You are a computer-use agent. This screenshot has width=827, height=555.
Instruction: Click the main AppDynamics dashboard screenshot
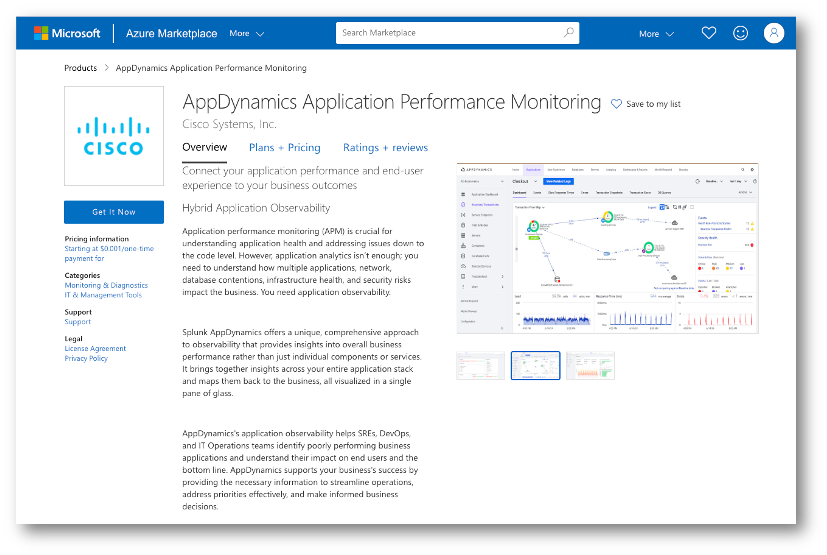pos(608,248)
